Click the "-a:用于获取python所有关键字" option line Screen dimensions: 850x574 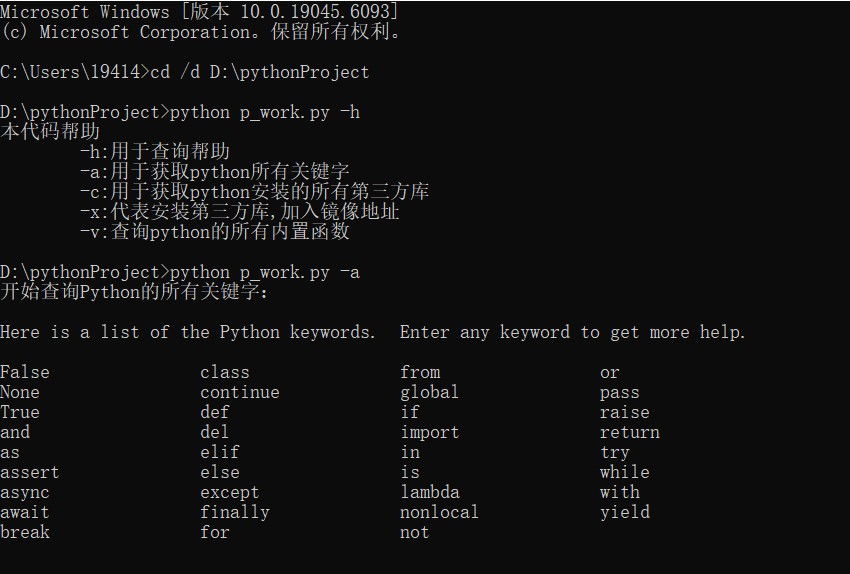click(x=214, y=171)
